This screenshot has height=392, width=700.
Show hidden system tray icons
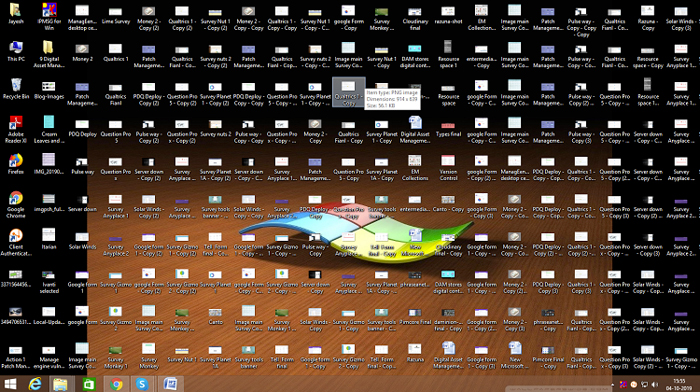point(612,384)
